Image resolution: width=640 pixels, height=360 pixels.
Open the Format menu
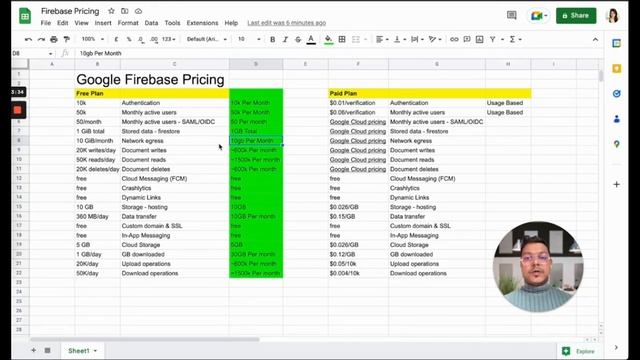128,23
